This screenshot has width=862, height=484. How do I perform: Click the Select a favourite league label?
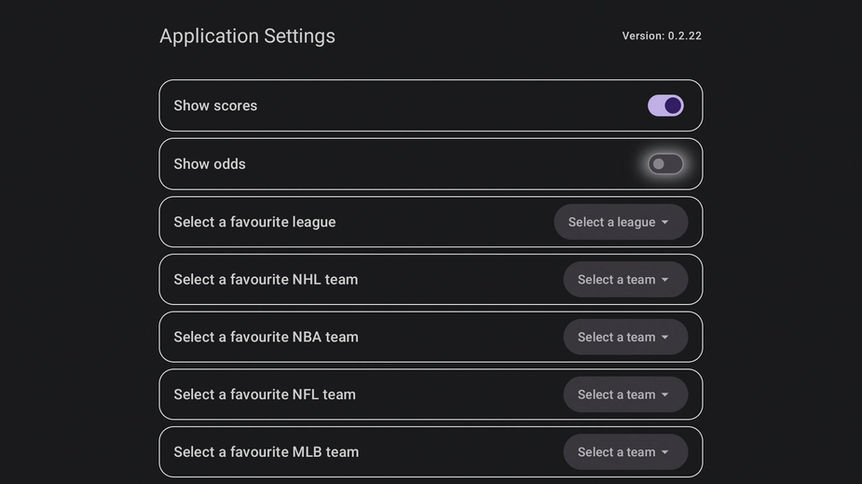tap(254, 222)
